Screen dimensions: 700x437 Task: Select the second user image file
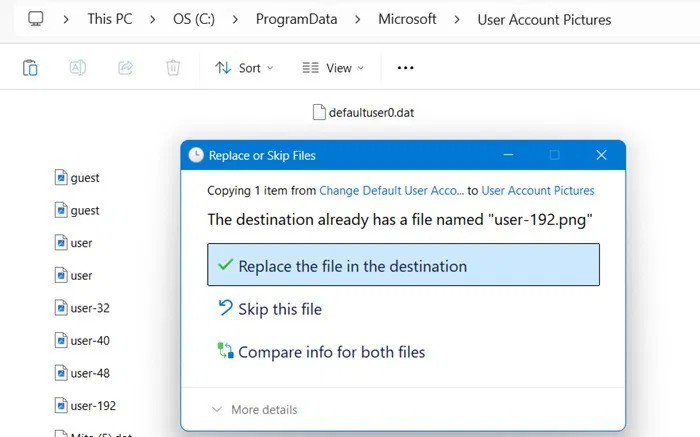(73, 275)
